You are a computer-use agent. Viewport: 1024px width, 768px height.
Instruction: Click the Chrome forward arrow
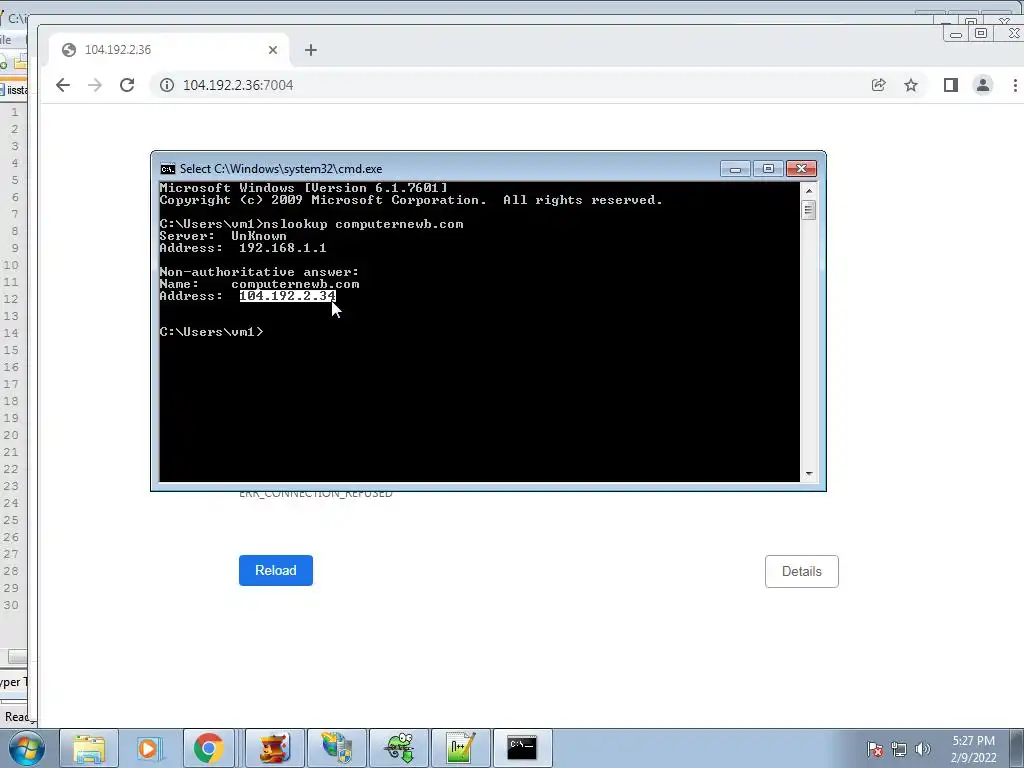pos(95,85)
